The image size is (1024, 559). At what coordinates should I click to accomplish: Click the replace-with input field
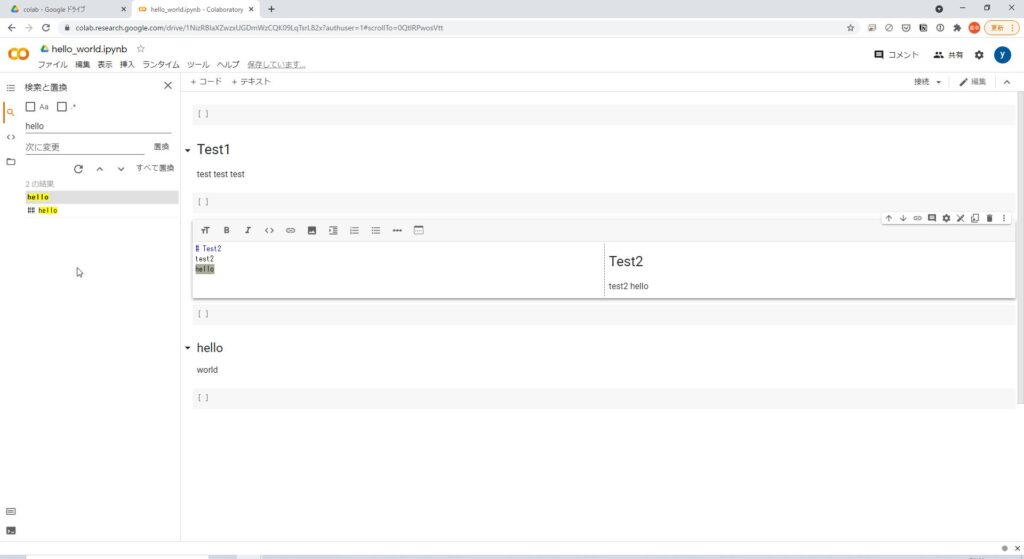(84, 147)
